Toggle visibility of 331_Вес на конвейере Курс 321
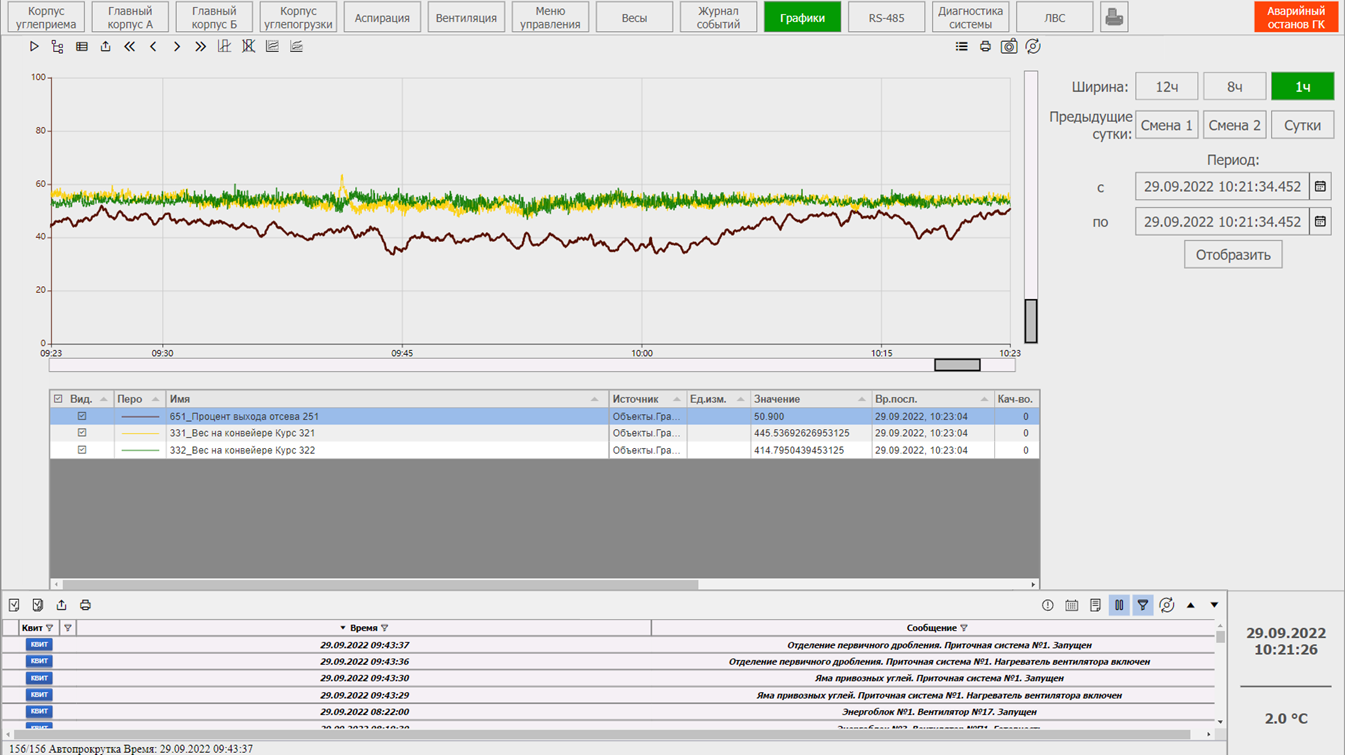Screen dimensions: 1345x755 coord(82,433)
